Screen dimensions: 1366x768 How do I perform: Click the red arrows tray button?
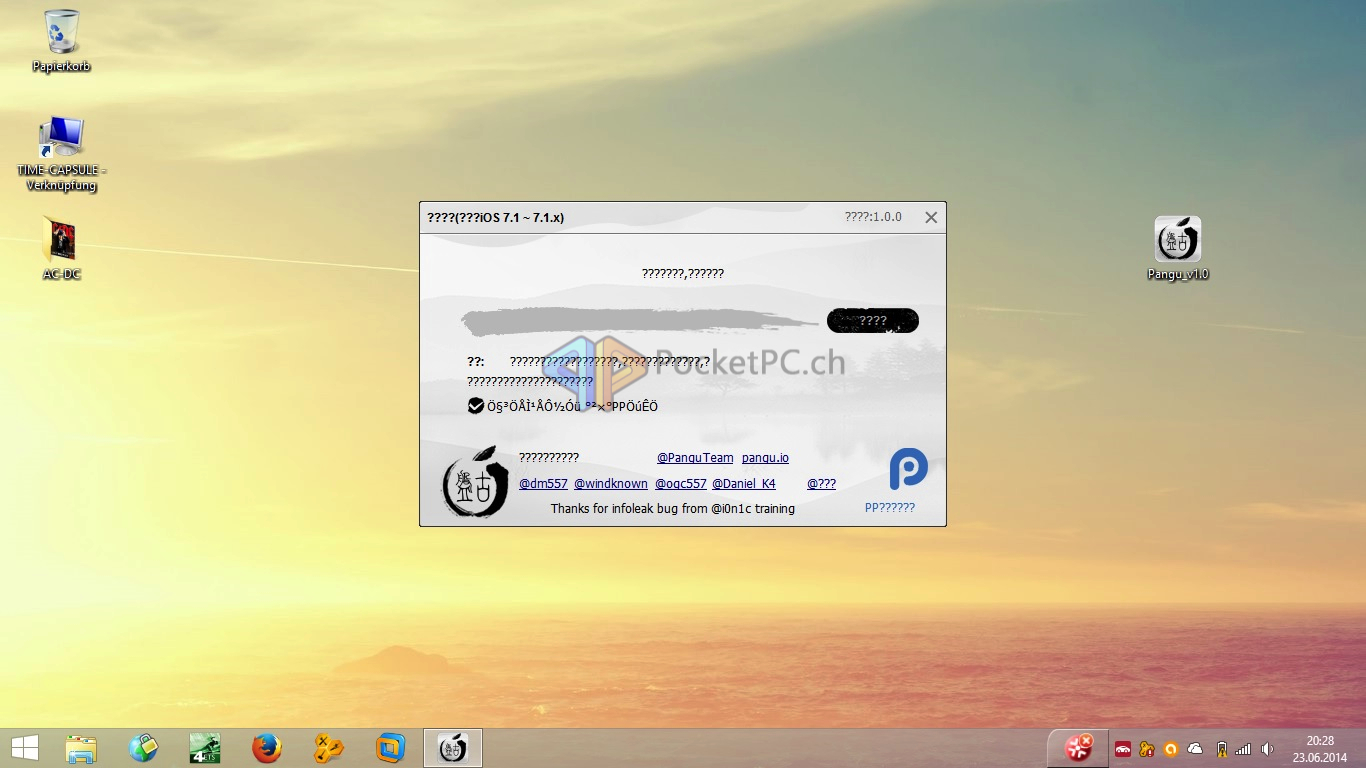point(1078,748)
